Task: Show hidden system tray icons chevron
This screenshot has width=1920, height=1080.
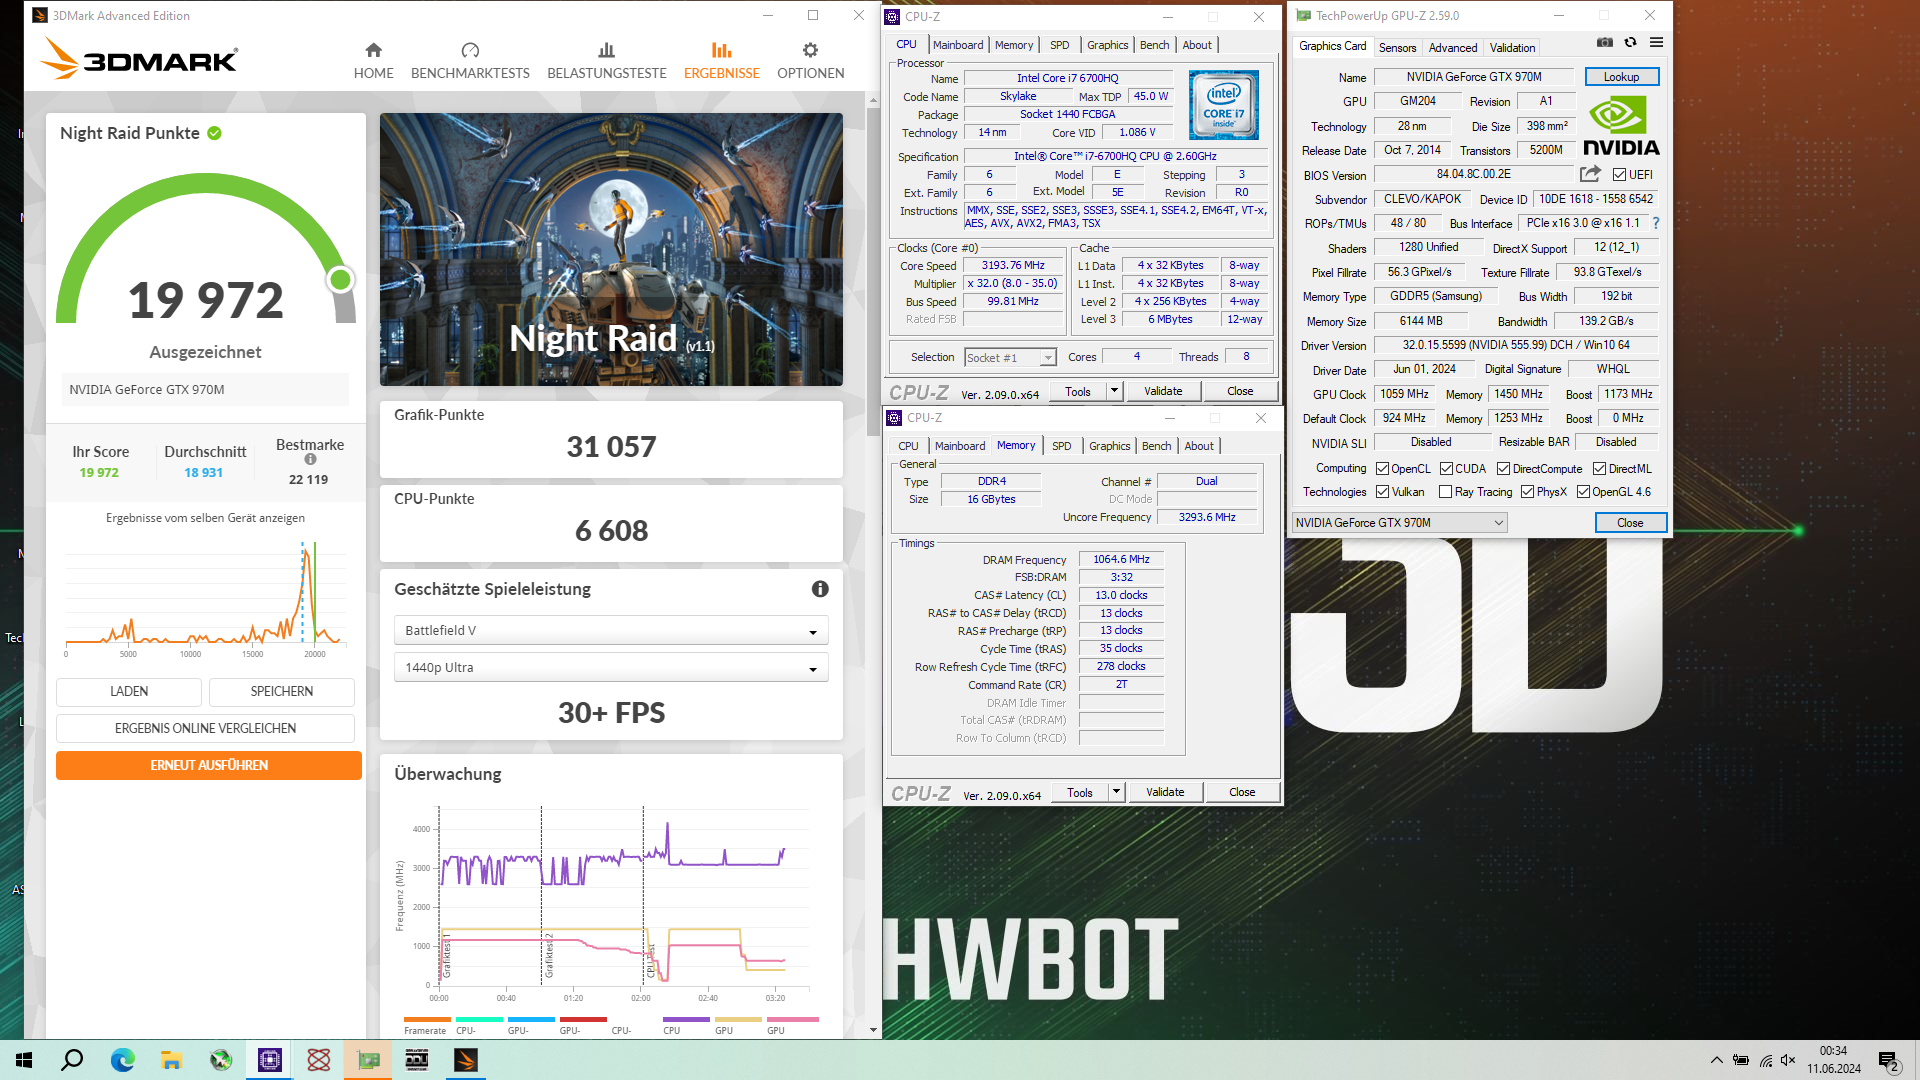Action: point(1716,1060)
